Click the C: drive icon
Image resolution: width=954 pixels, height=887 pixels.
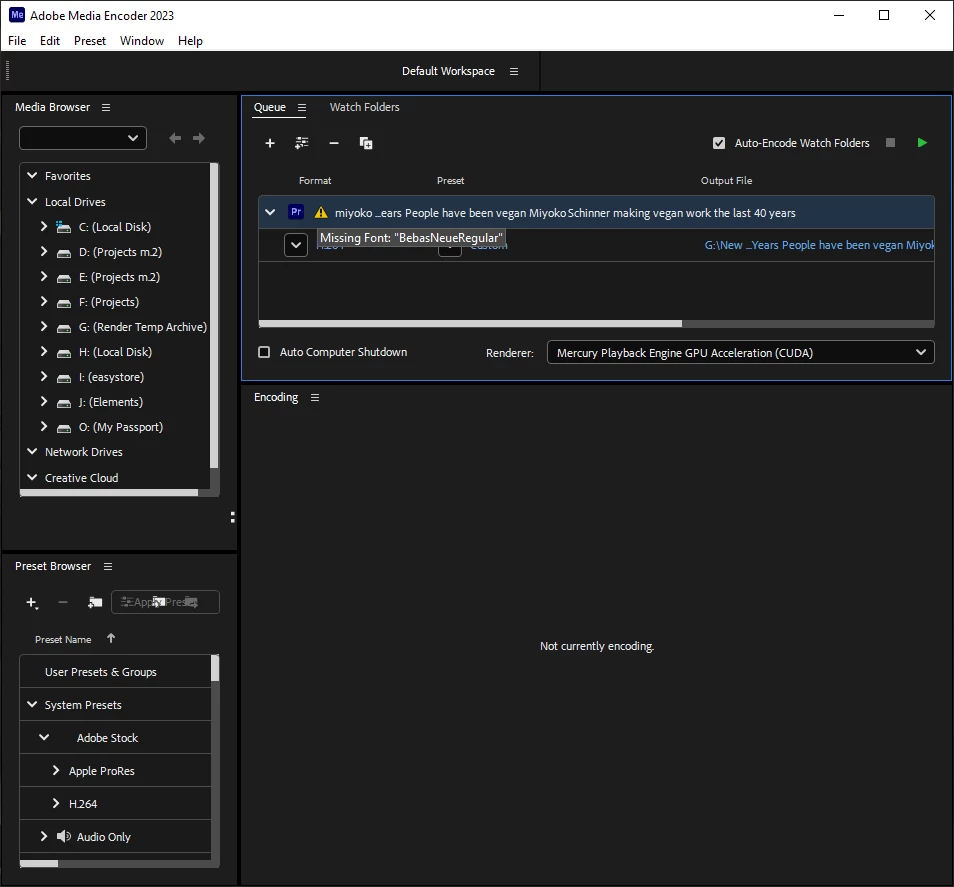click(x=63, y=227)
